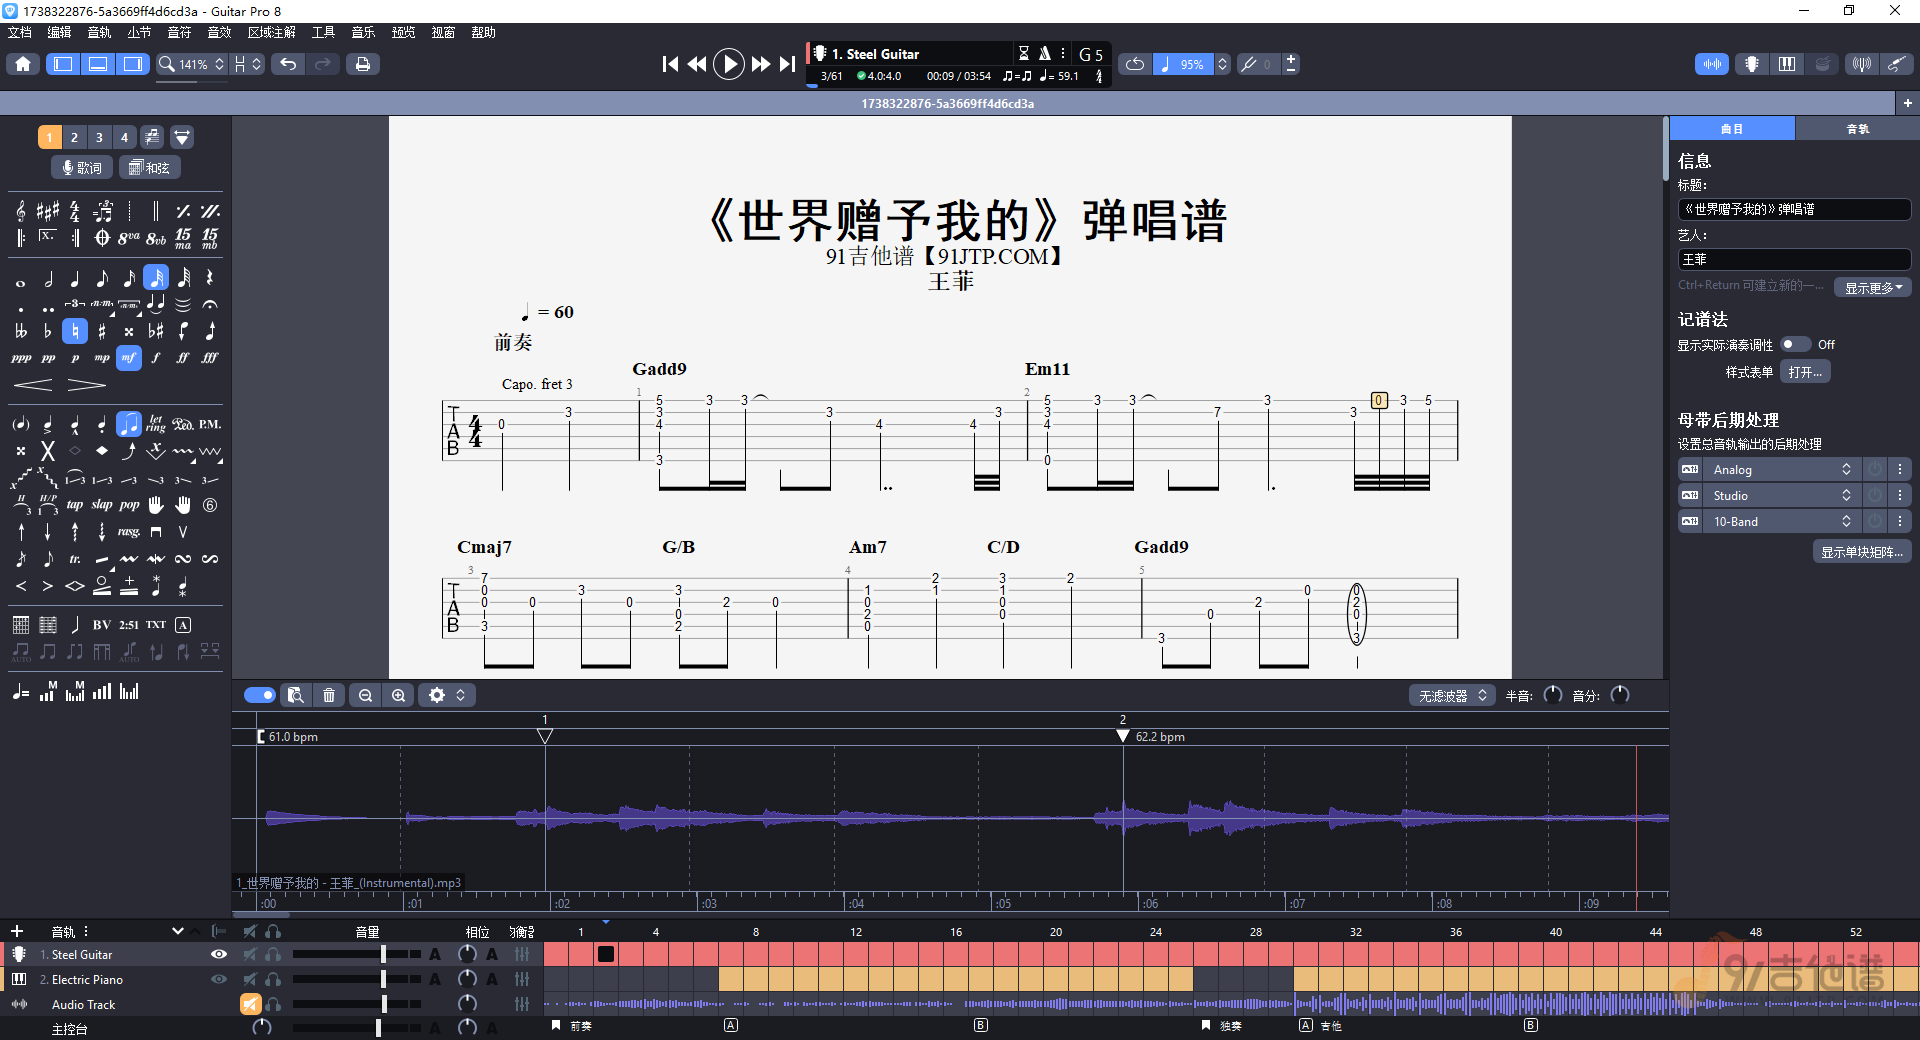Open the guitar cable tuner icon
This screenshot has height=1040, width=1920.
(1897, 64)
